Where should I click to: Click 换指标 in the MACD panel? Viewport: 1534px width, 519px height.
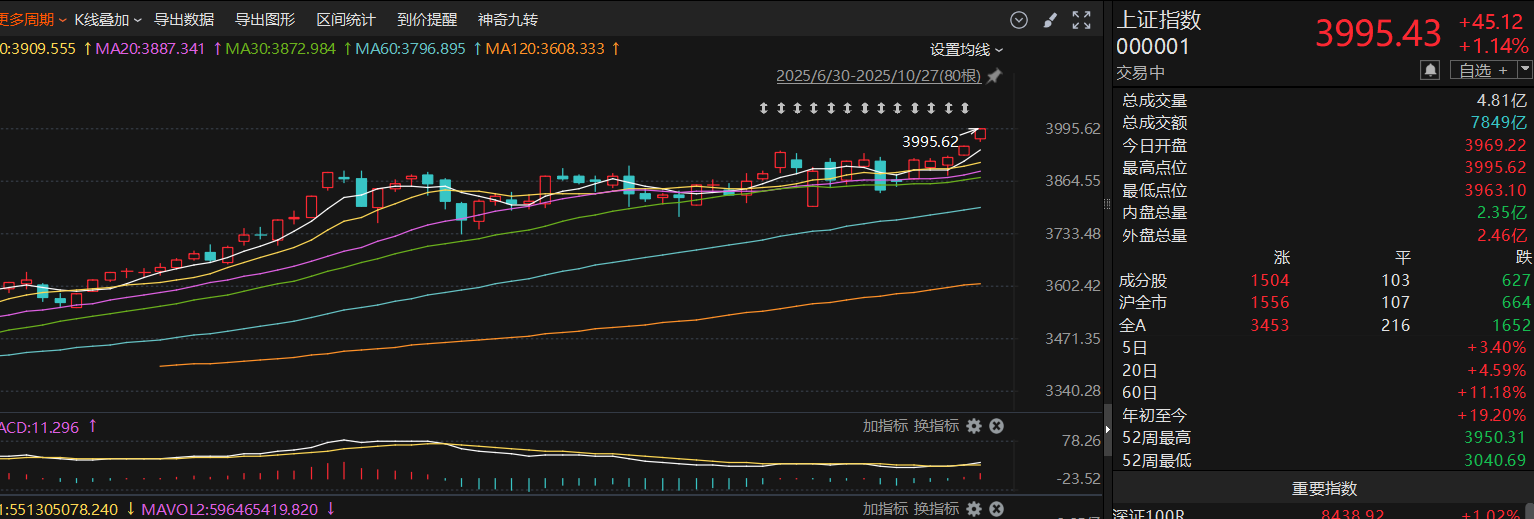pos(936,426)
